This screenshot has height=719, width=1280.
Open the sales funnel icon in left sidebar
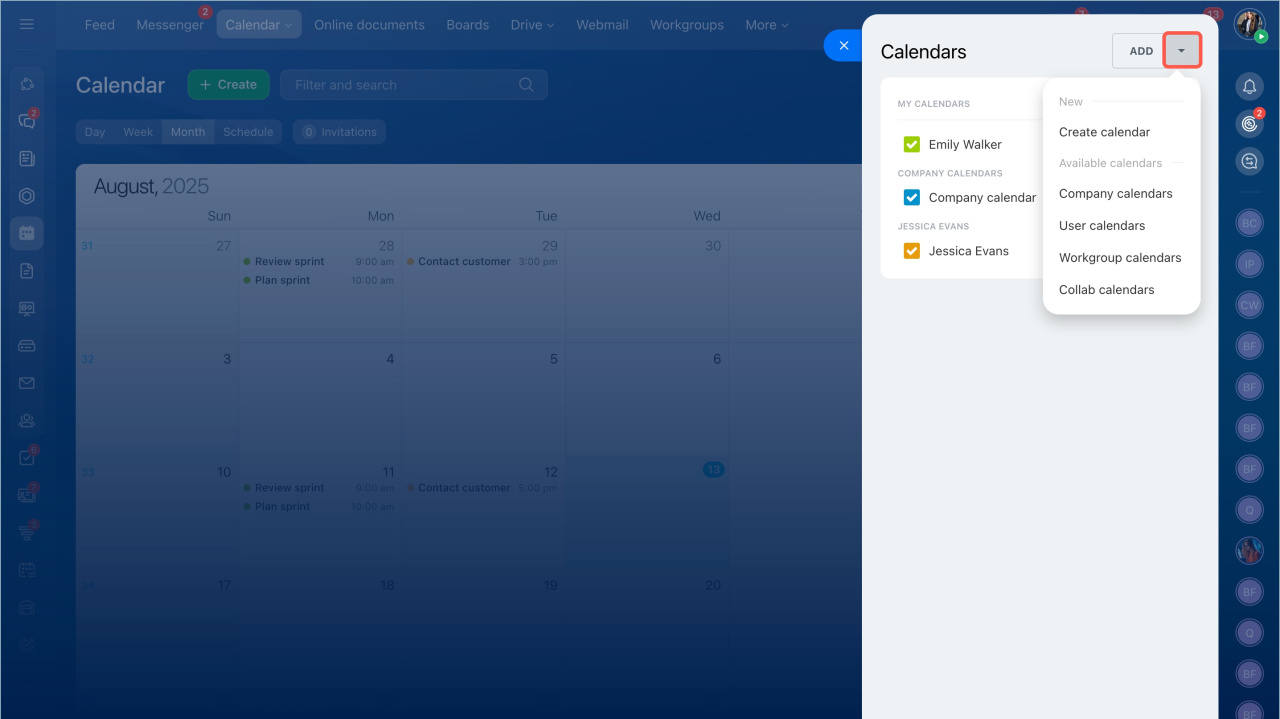(27, 533)
